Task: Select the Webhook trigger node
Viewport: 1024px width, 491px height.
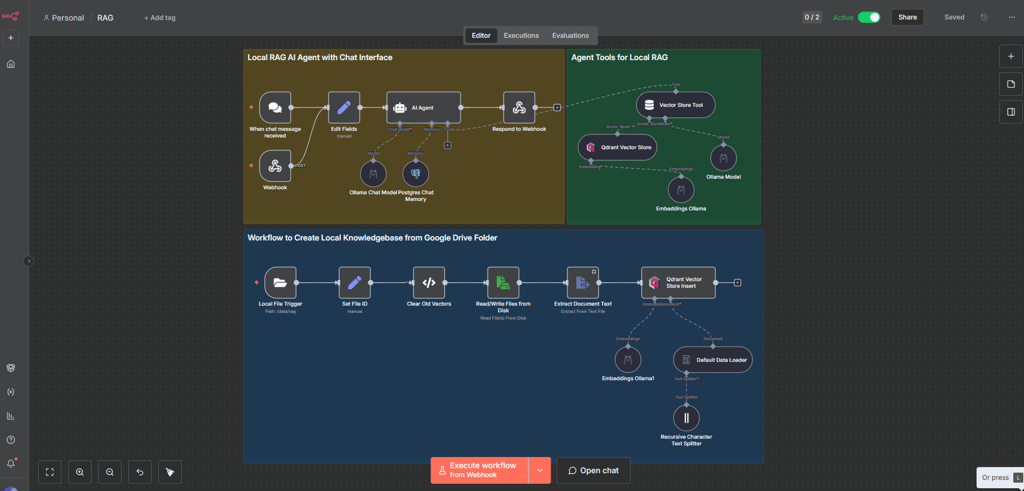Action: (275, 165)
